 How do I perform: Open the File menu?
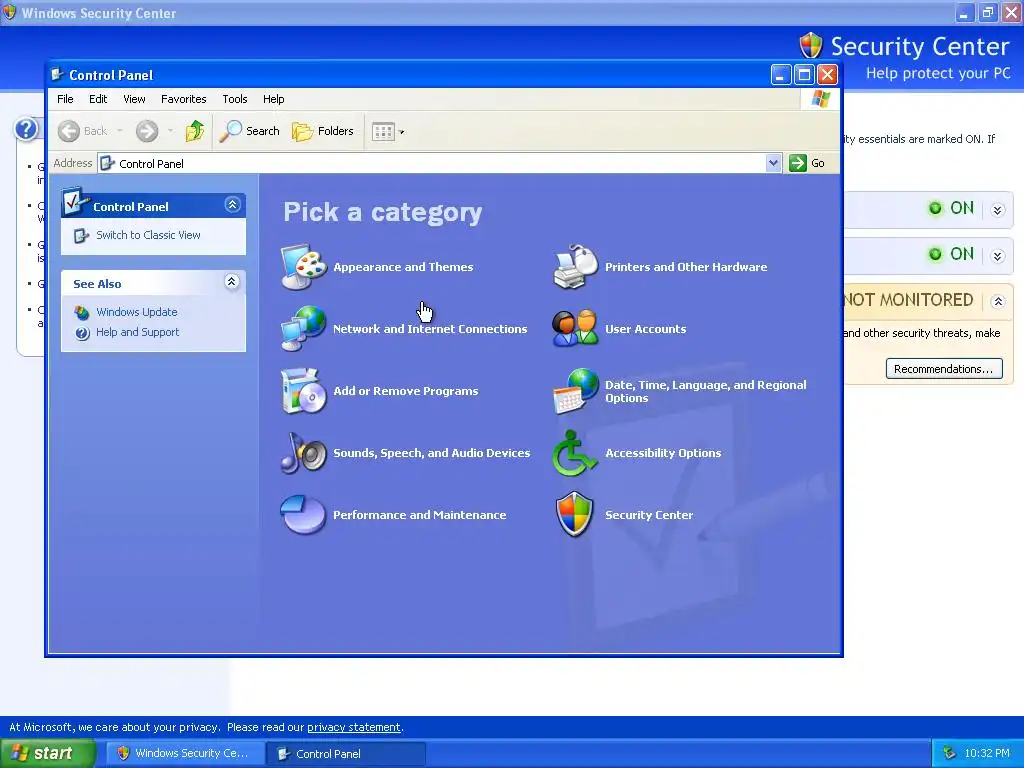[65, 99]
